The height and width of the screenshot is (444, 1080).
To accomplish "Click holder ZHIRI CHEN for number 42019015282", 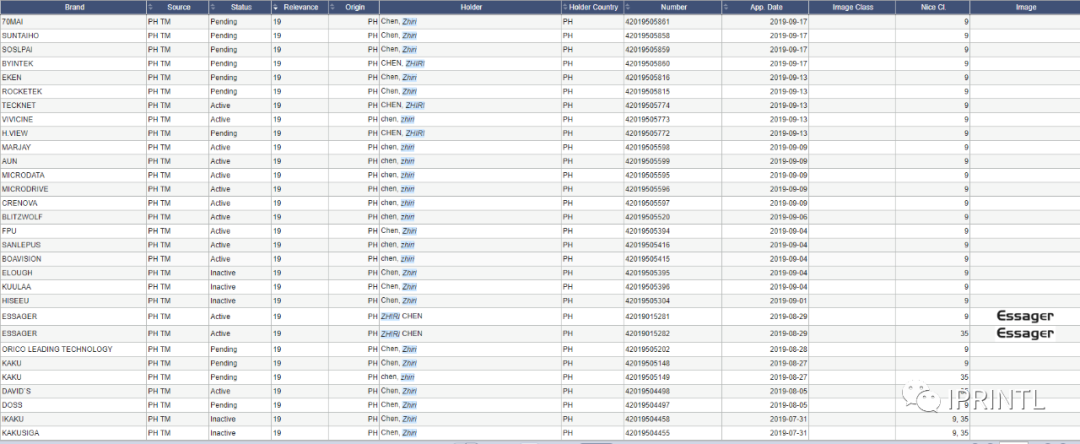I will pos(401,333).
